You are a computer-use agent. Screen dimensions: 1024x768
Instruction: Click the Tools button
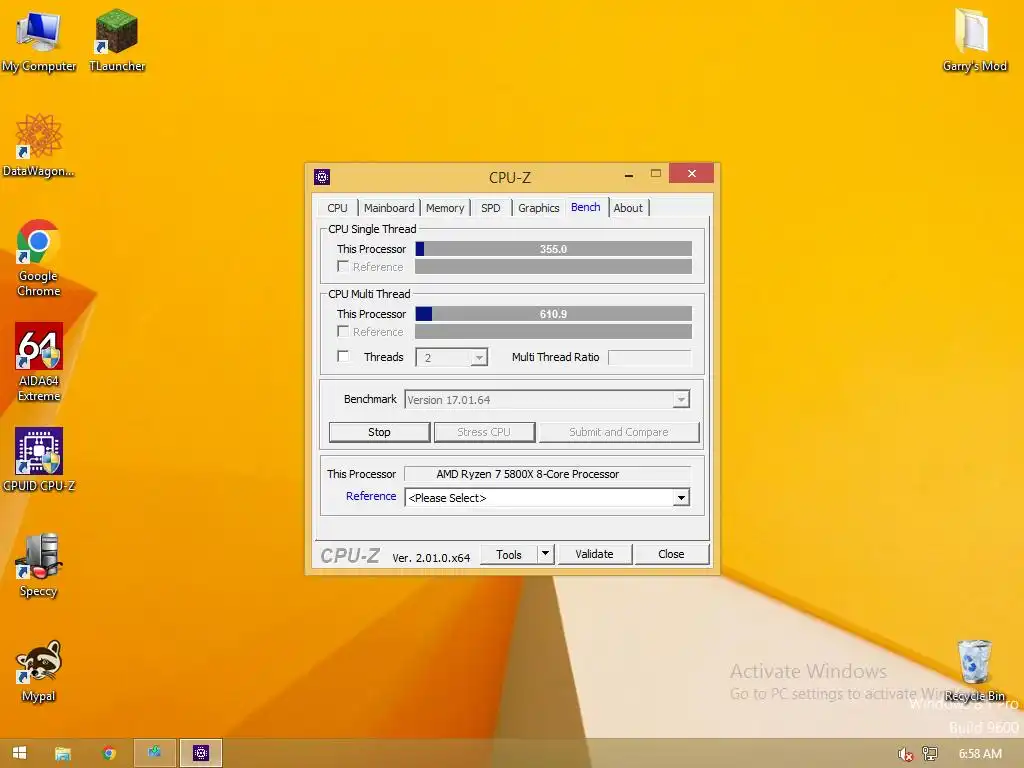[509, 554]
